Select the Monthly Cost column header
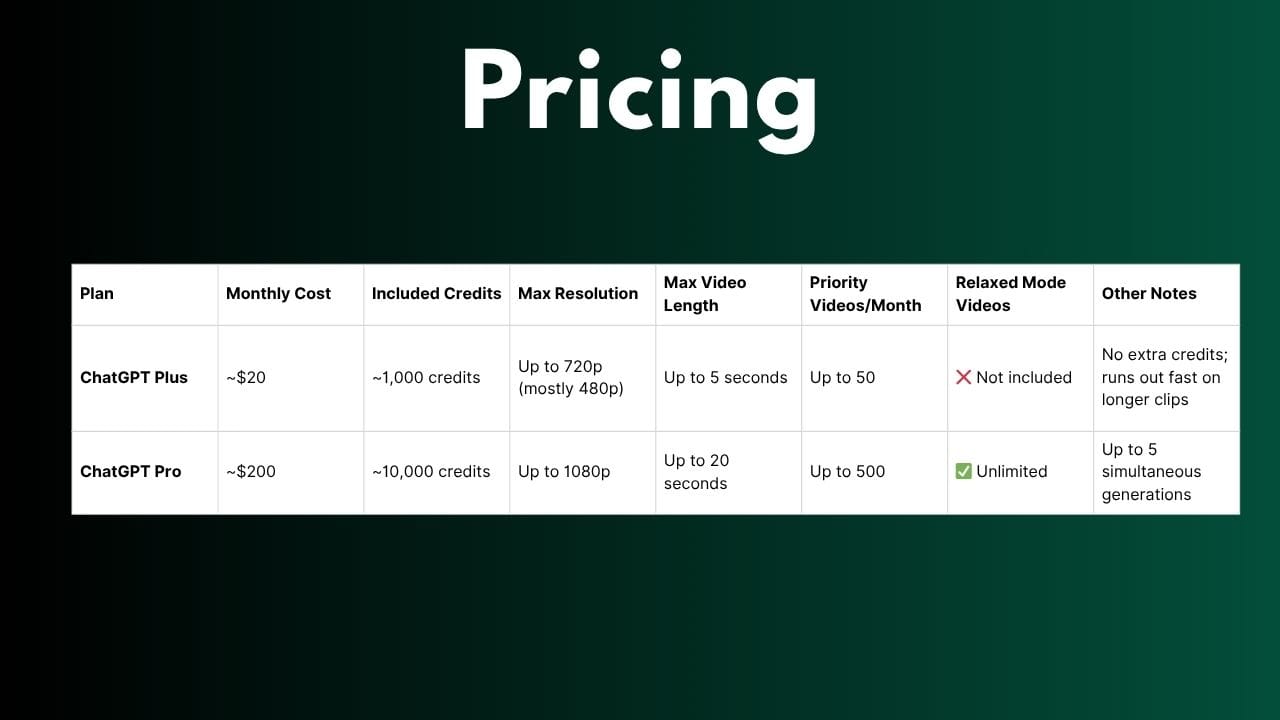This screenshot has width=1280, height=720. click(x=278, y=293)
